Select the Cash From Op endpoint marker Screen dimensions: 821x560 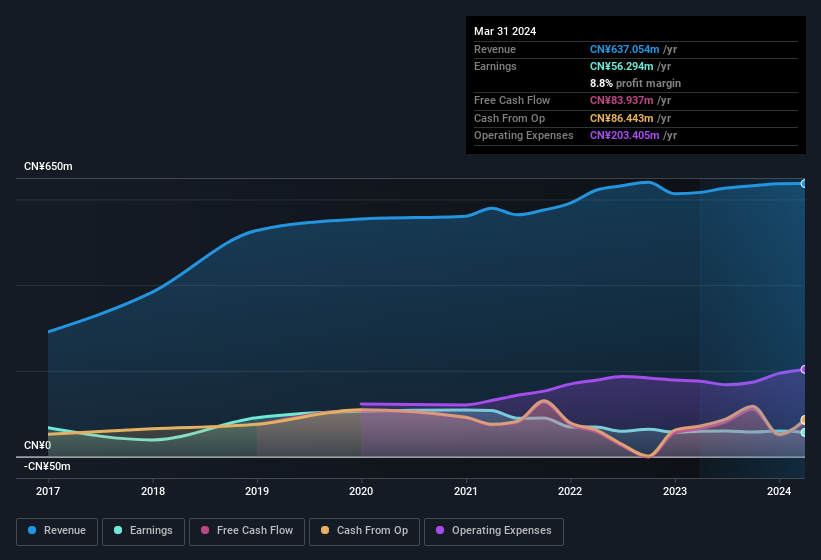804,420
